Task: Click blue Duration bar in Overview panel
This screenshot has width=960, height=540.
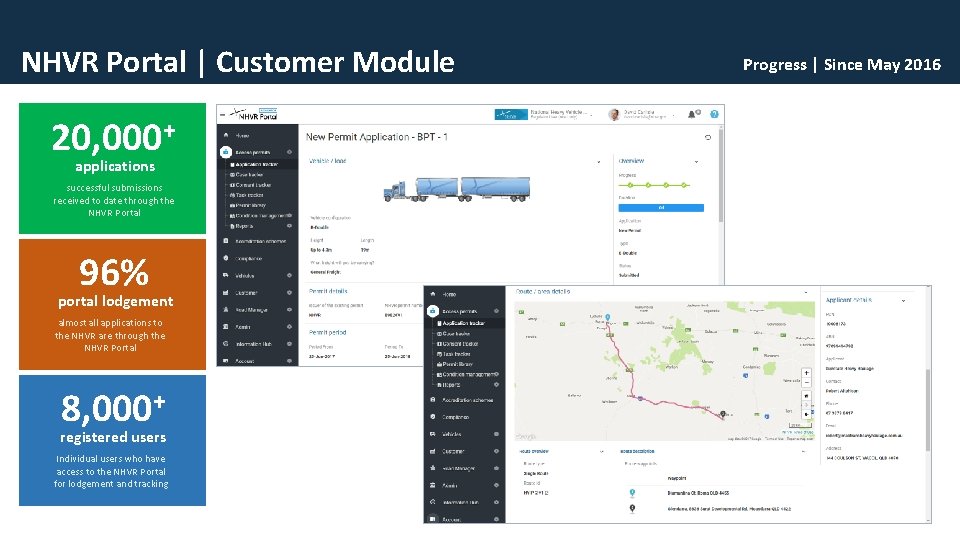Action: point(661,208)
